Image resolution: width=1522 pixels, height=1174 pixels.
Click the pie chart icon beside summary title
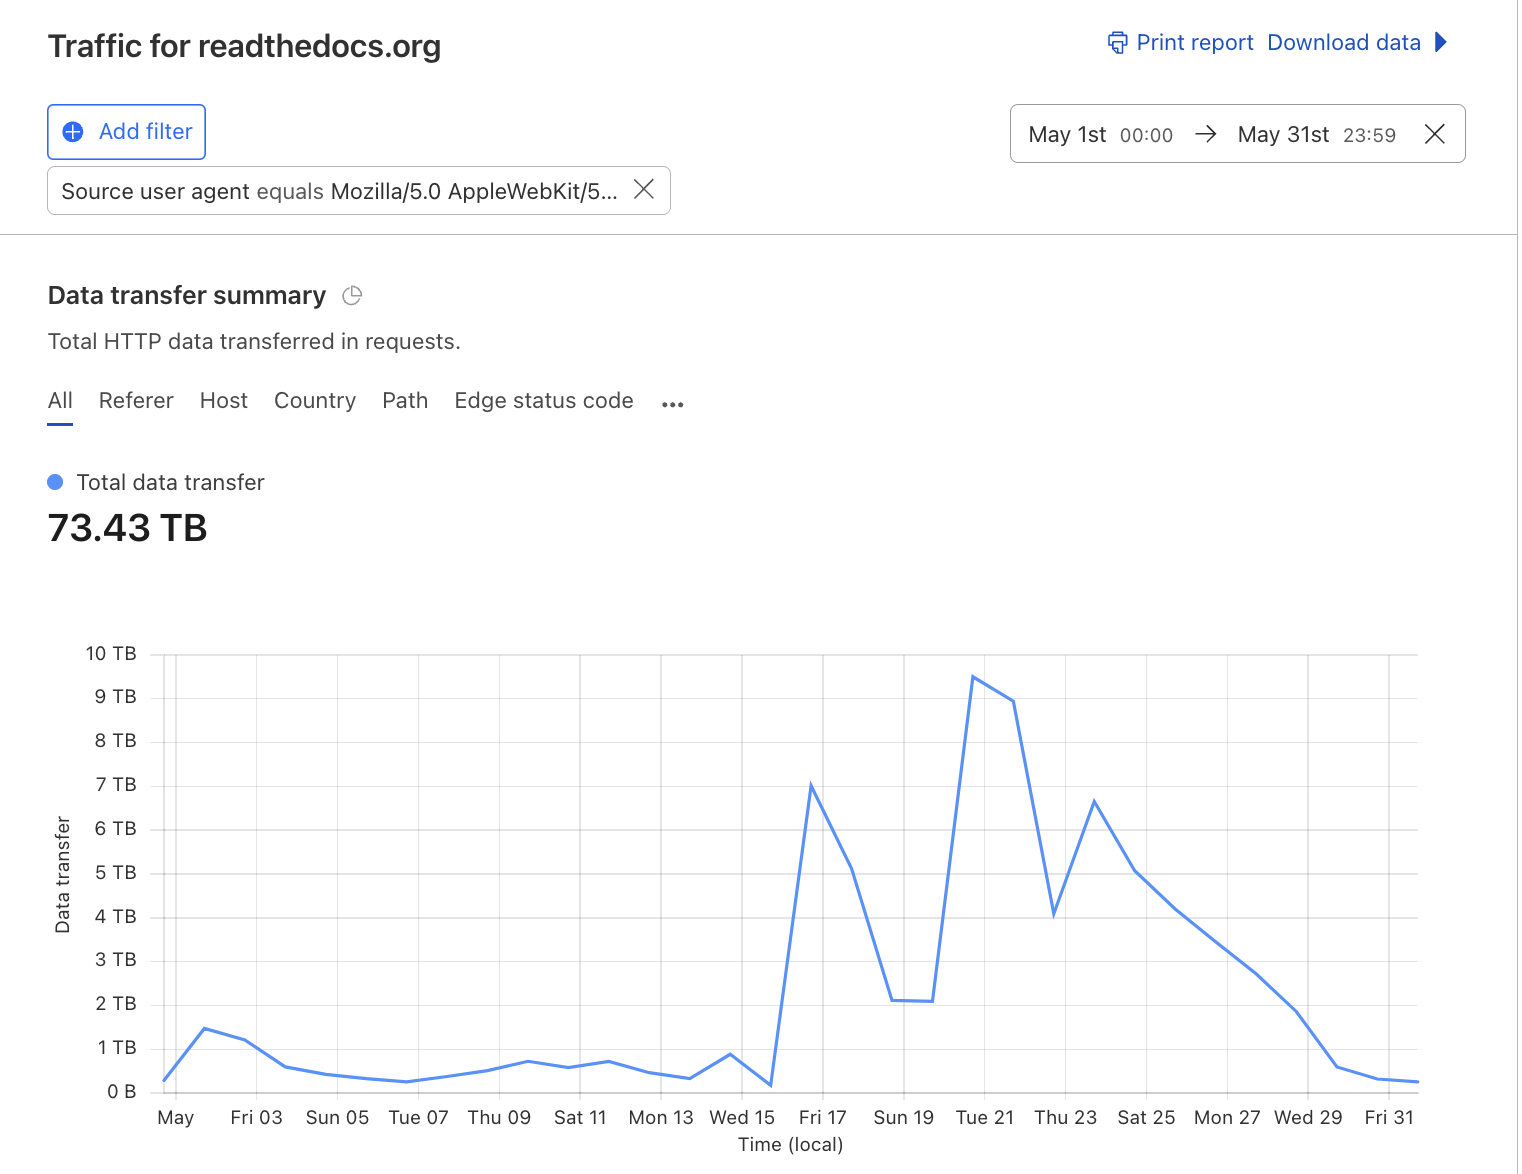[352, 296]
